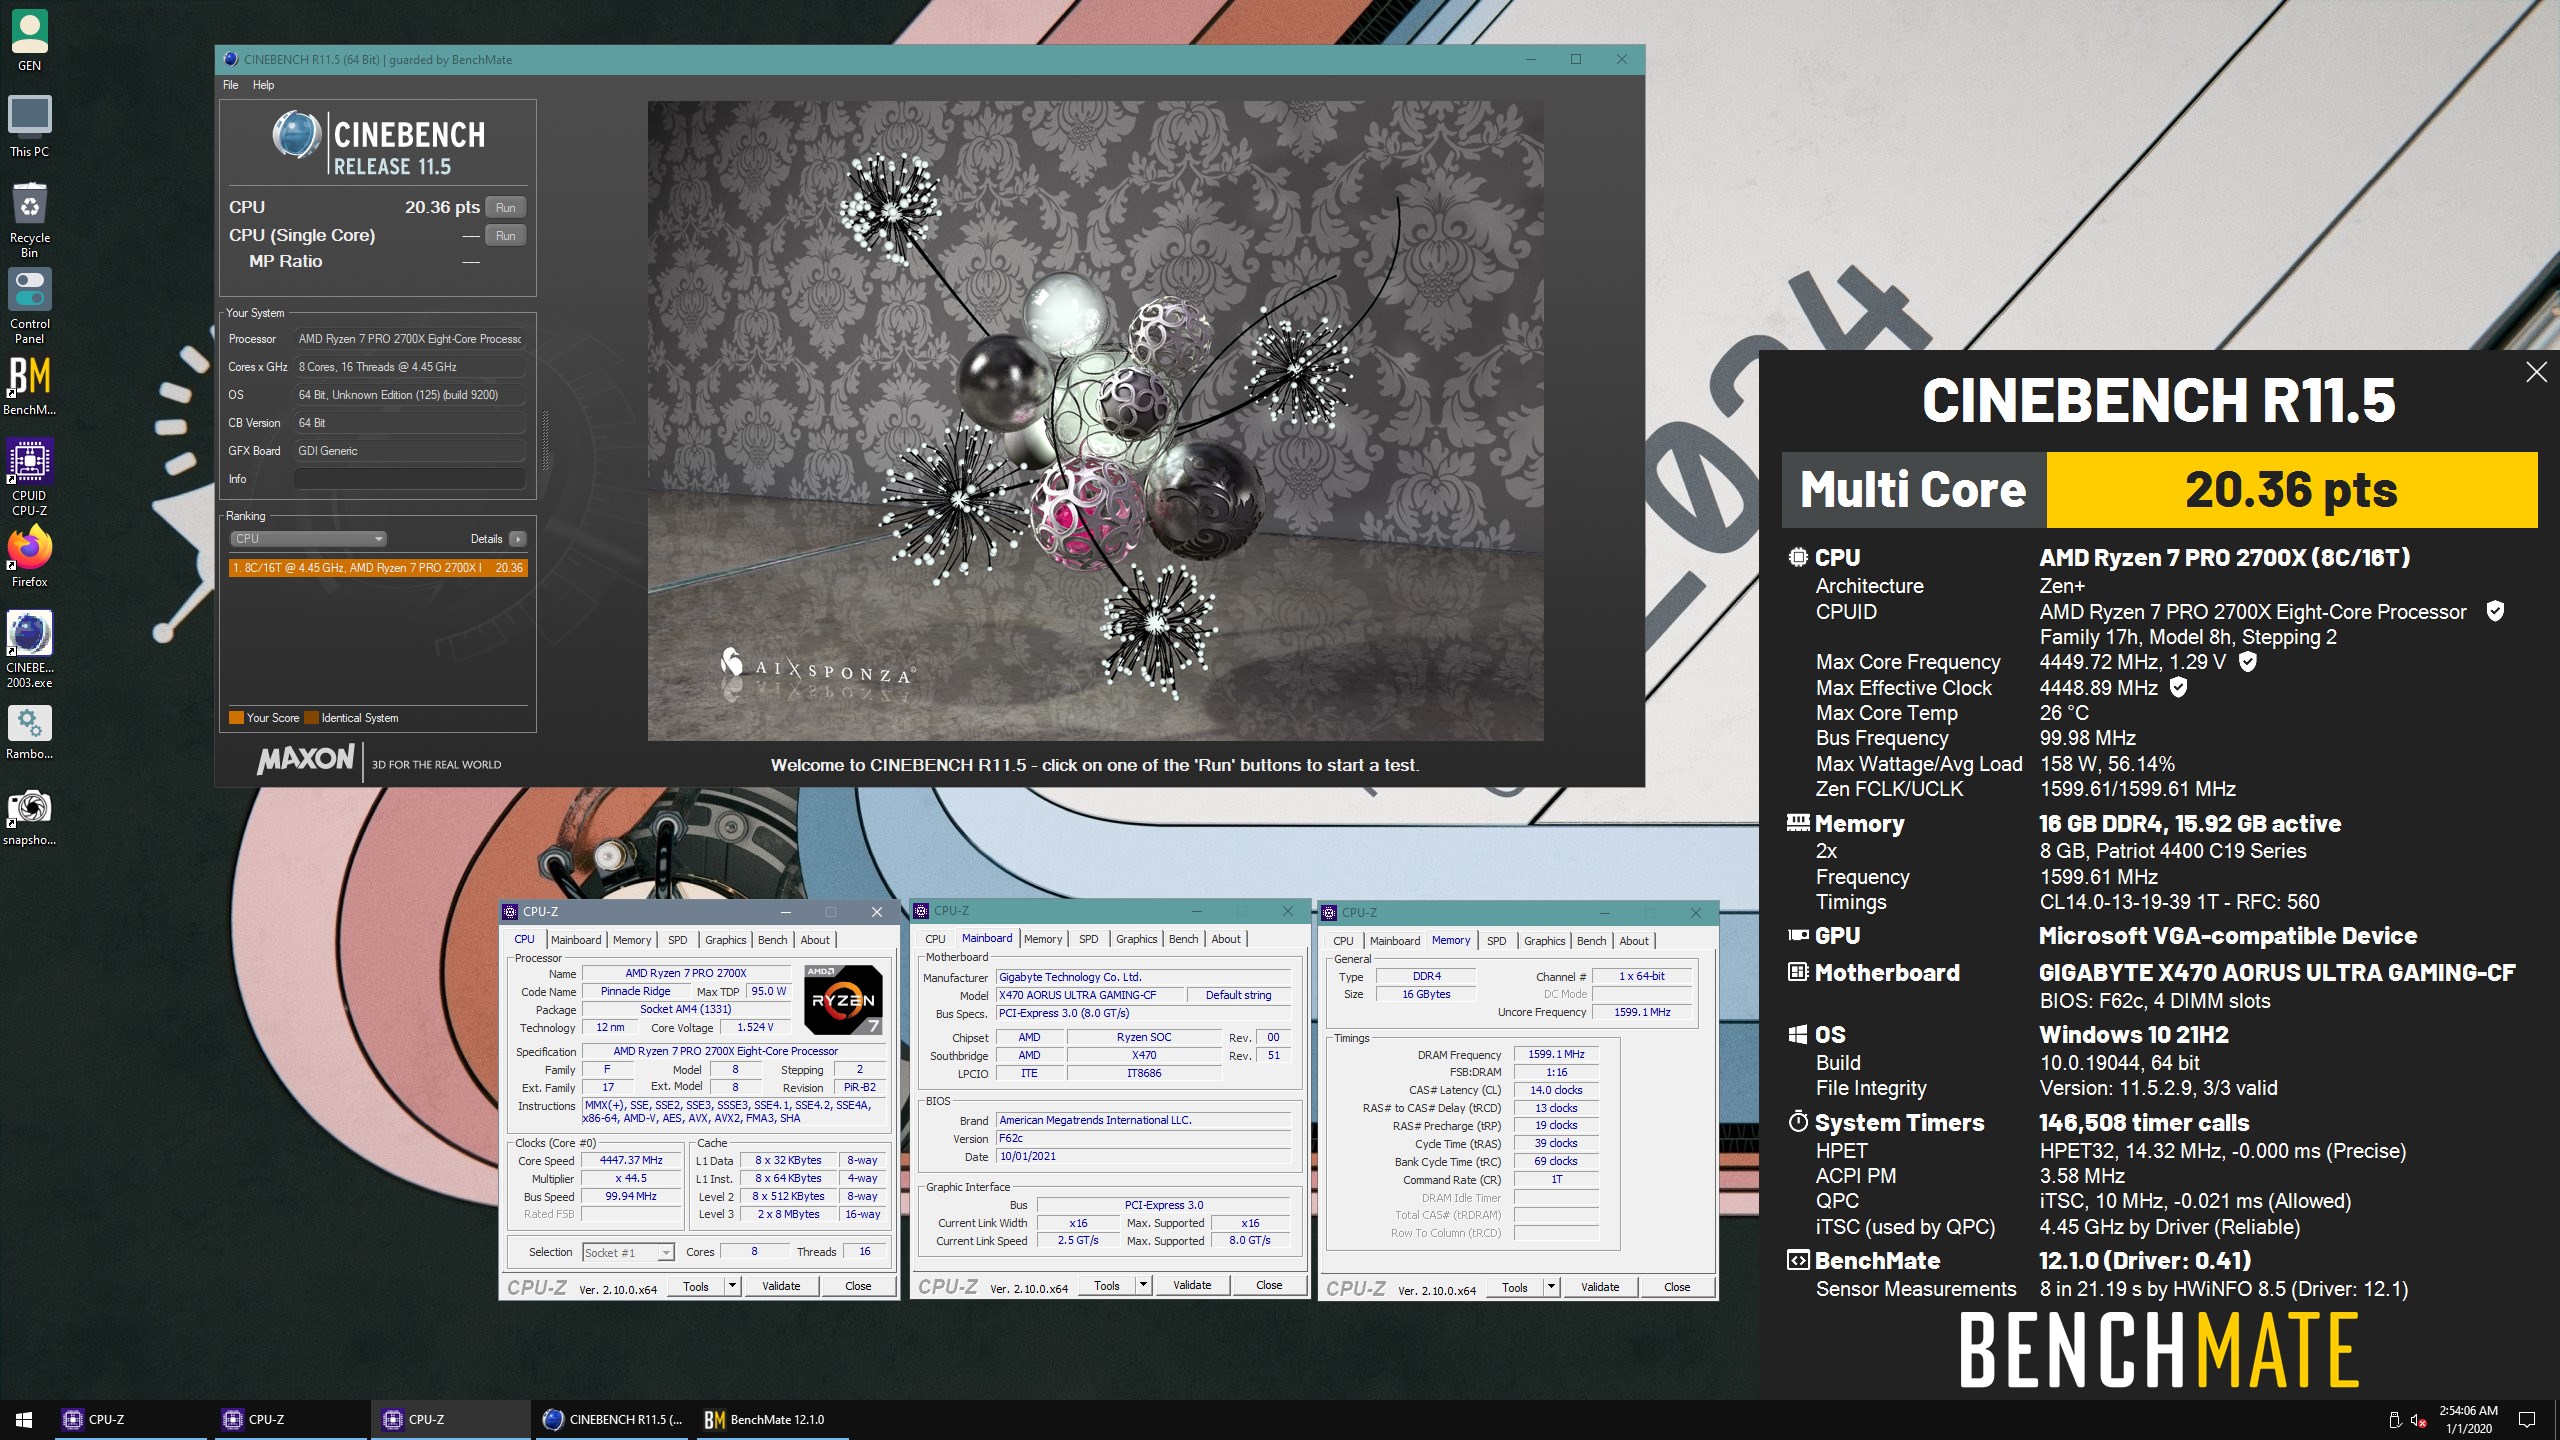The height and width of the screenshot is (1440, 2560).
Task: Open SPD tab in left CPU-Z window
Action: coord(678,939)
